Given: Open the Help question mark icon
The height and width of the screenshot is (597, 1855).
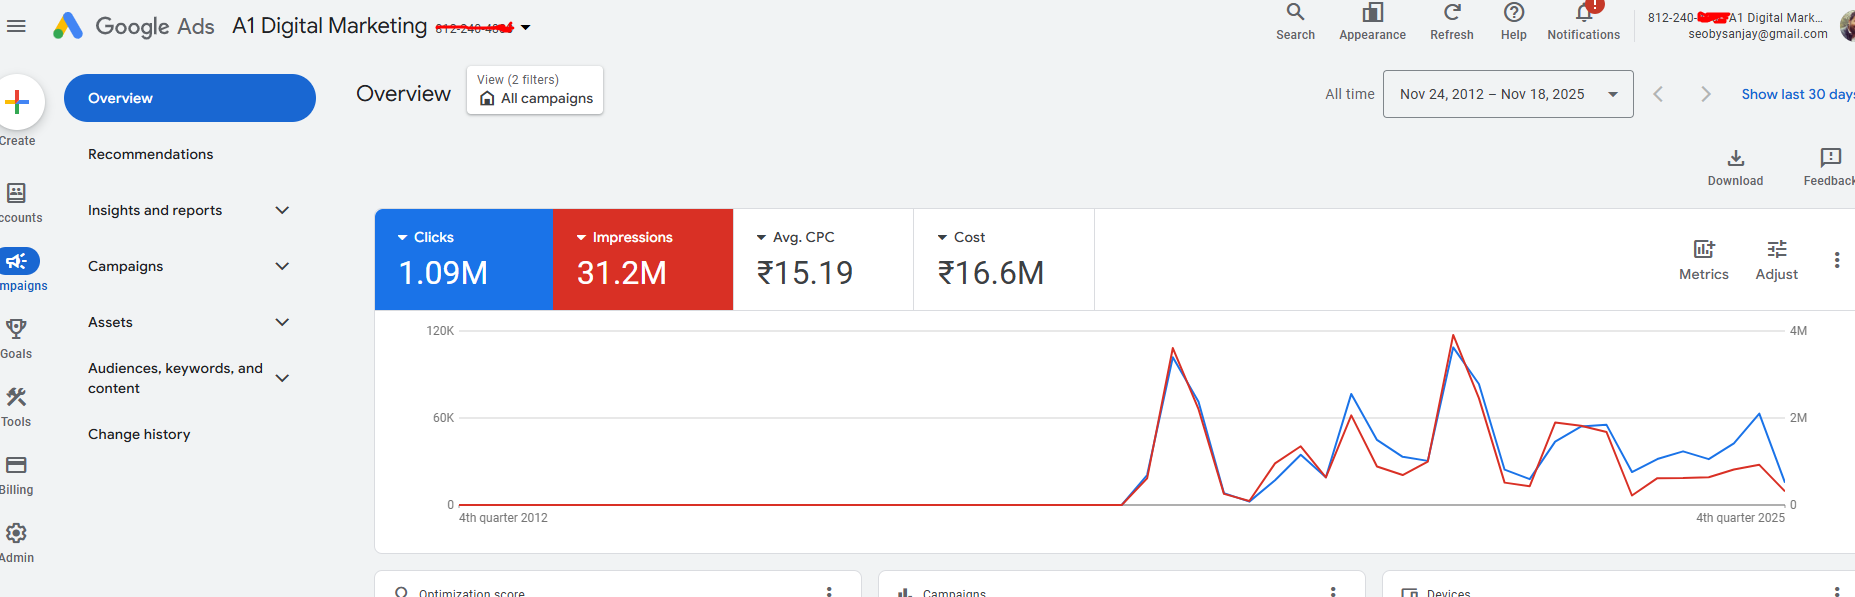Looking at the screenshot, I should [x=1513, y=13].
